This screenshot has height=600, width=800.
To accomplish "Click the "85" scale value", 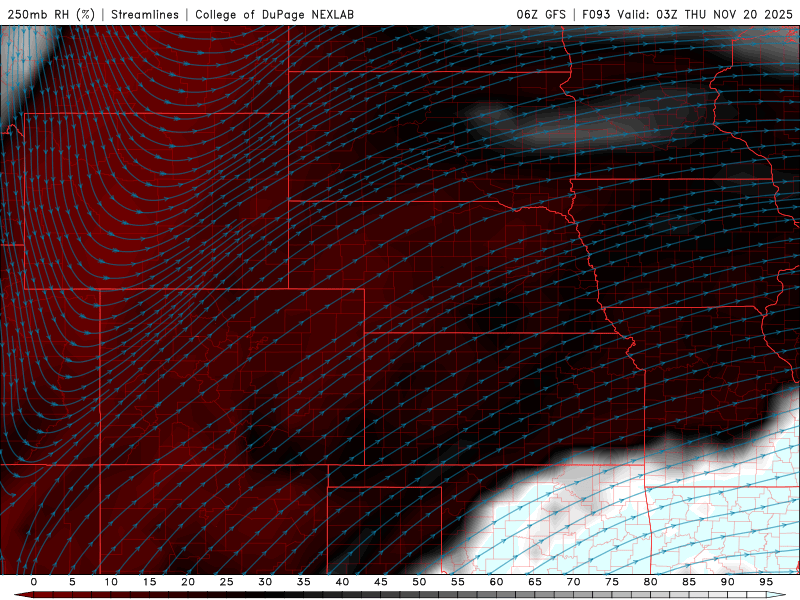I will tap(689, 582).
